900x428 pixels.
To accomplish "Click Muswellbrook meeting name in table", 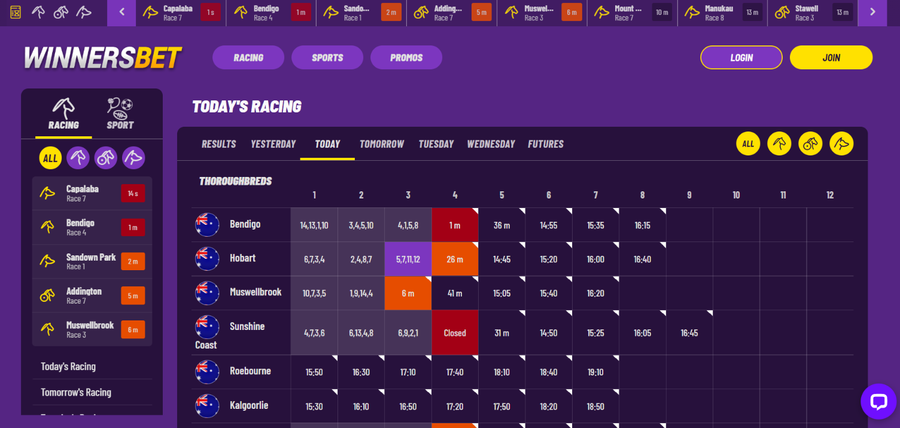I will (x=255, y=292).
